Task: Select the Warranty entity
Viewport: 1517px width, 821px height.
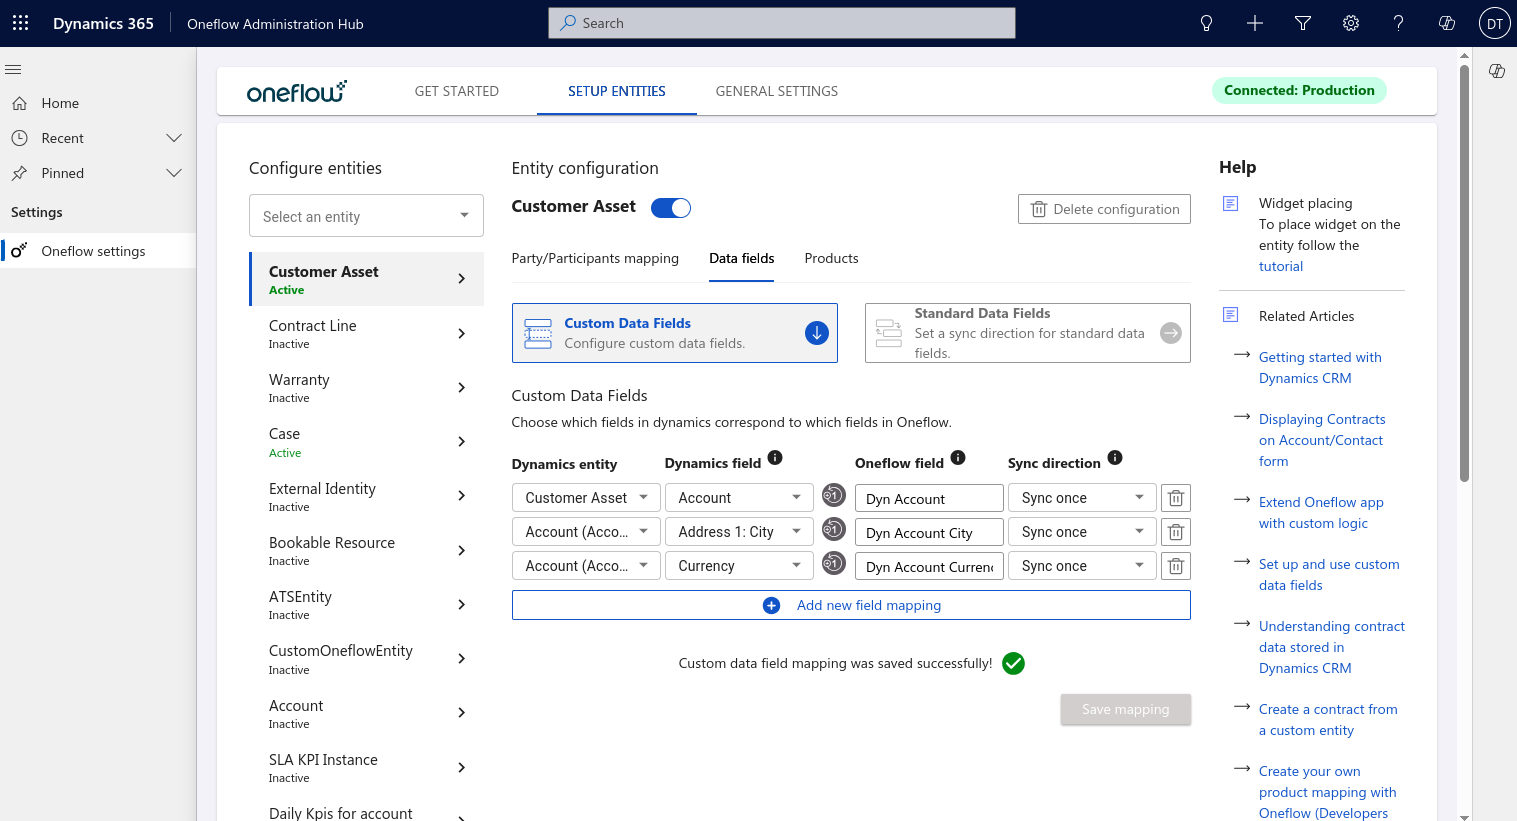Action: [x=367, y=387]
